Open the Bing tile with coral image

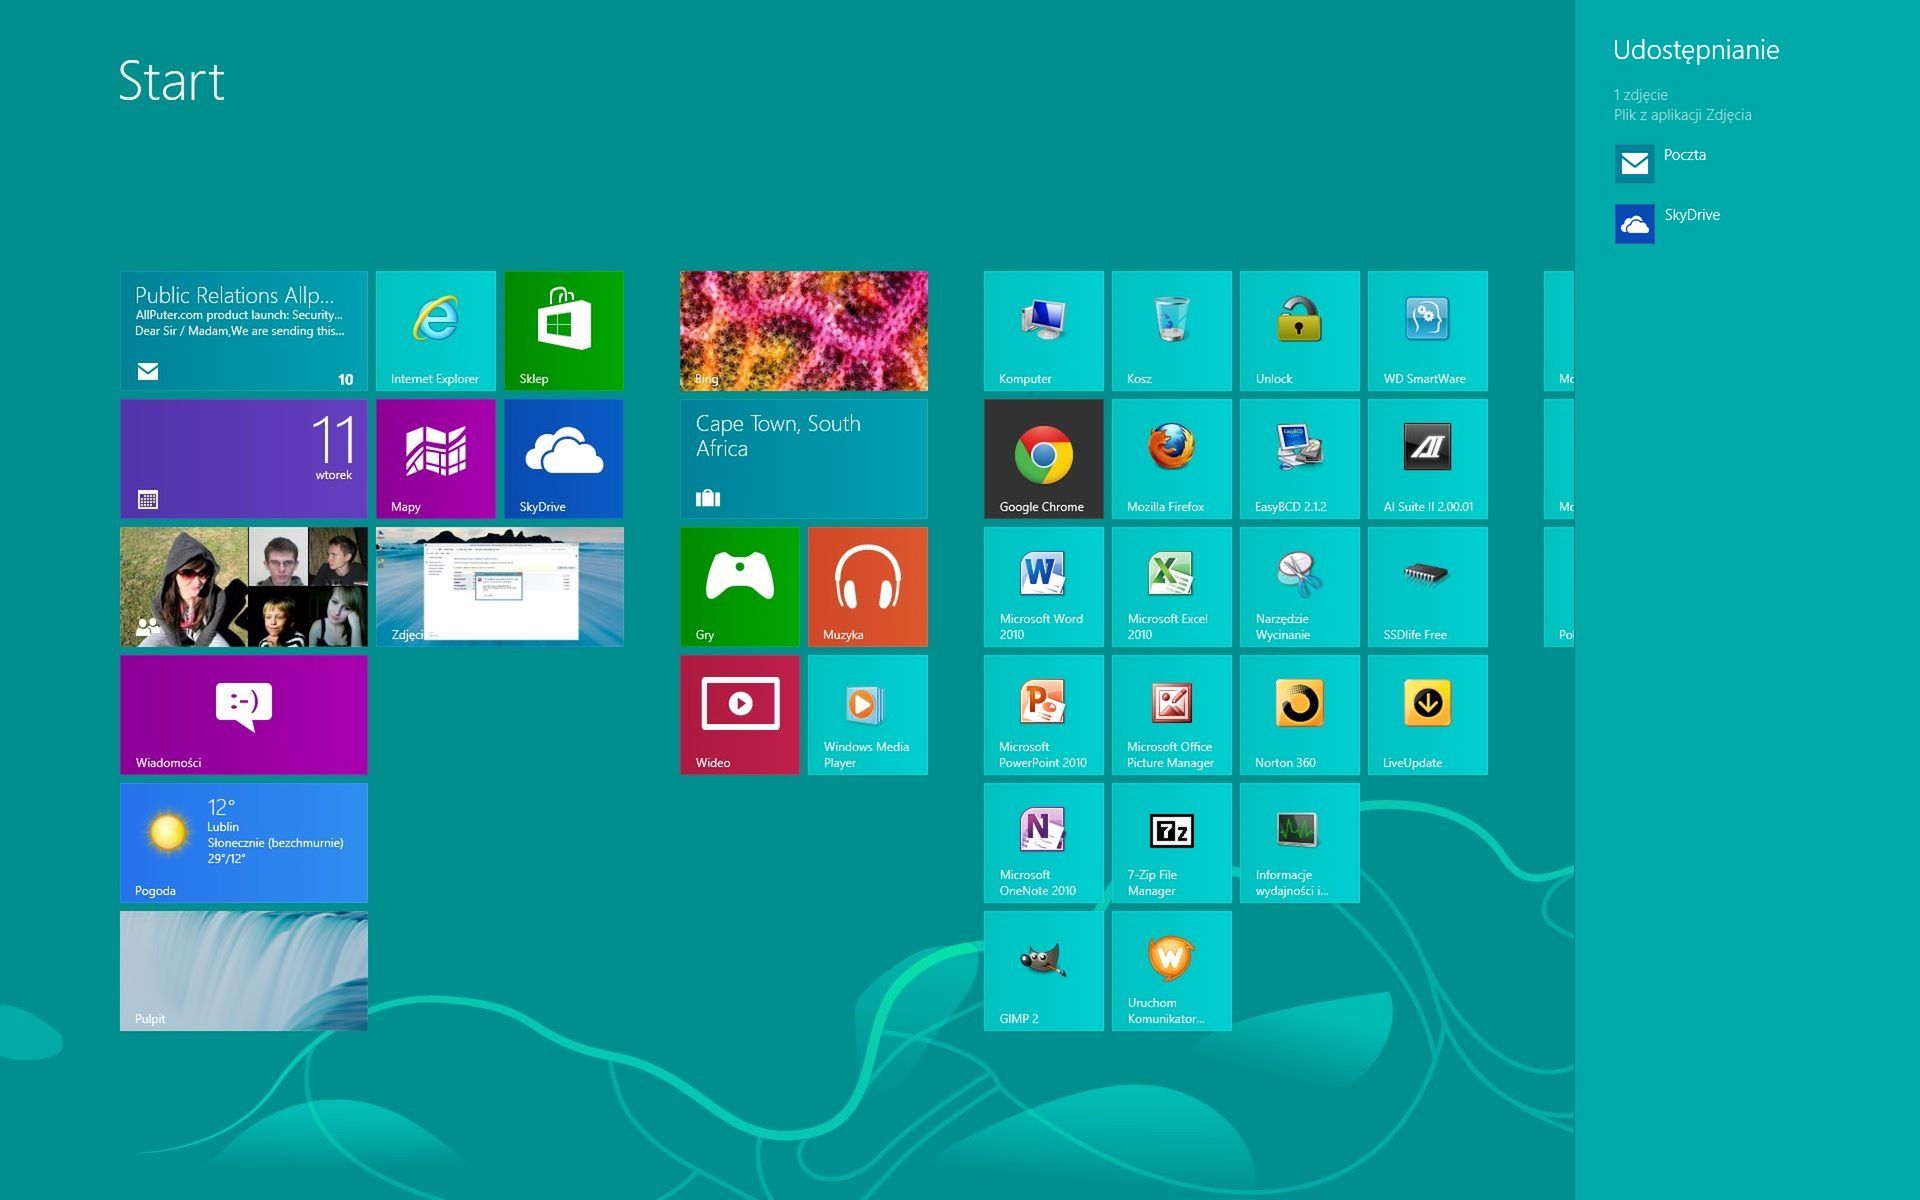point(804,331)
